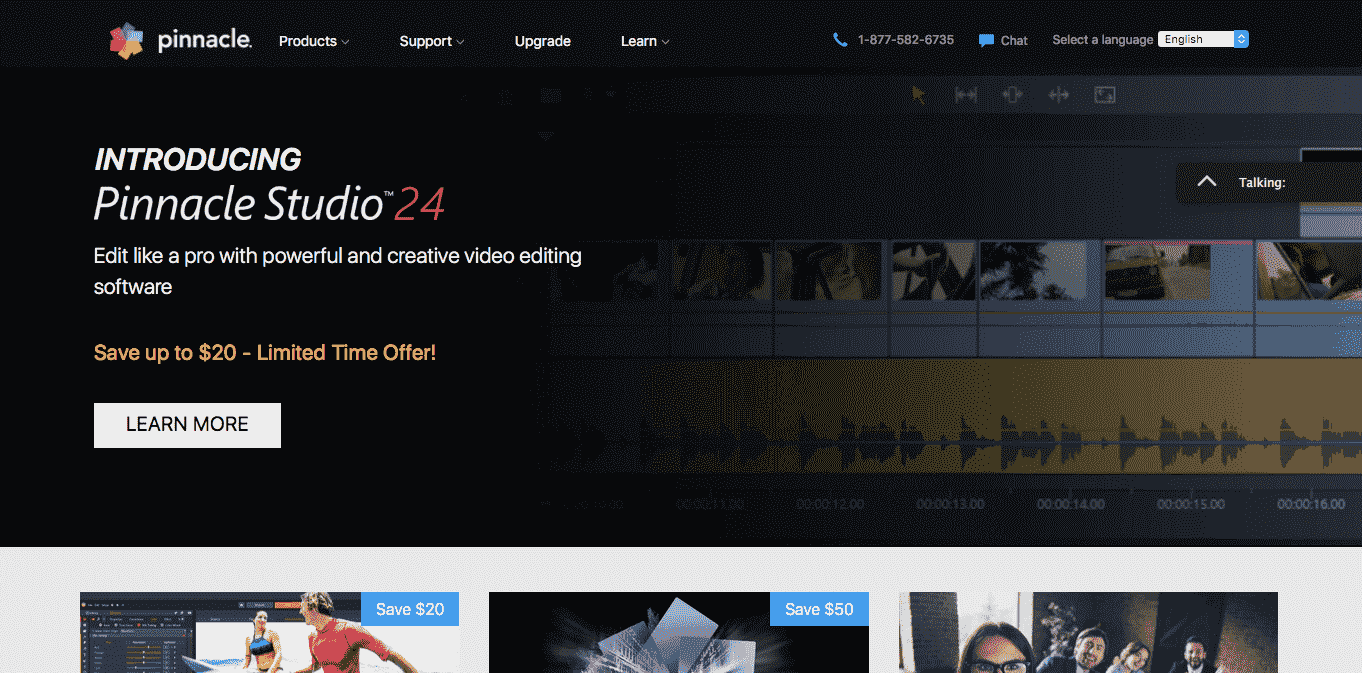Expand the Learn menu
This screenshot has width=1362, height=673.
645,41
